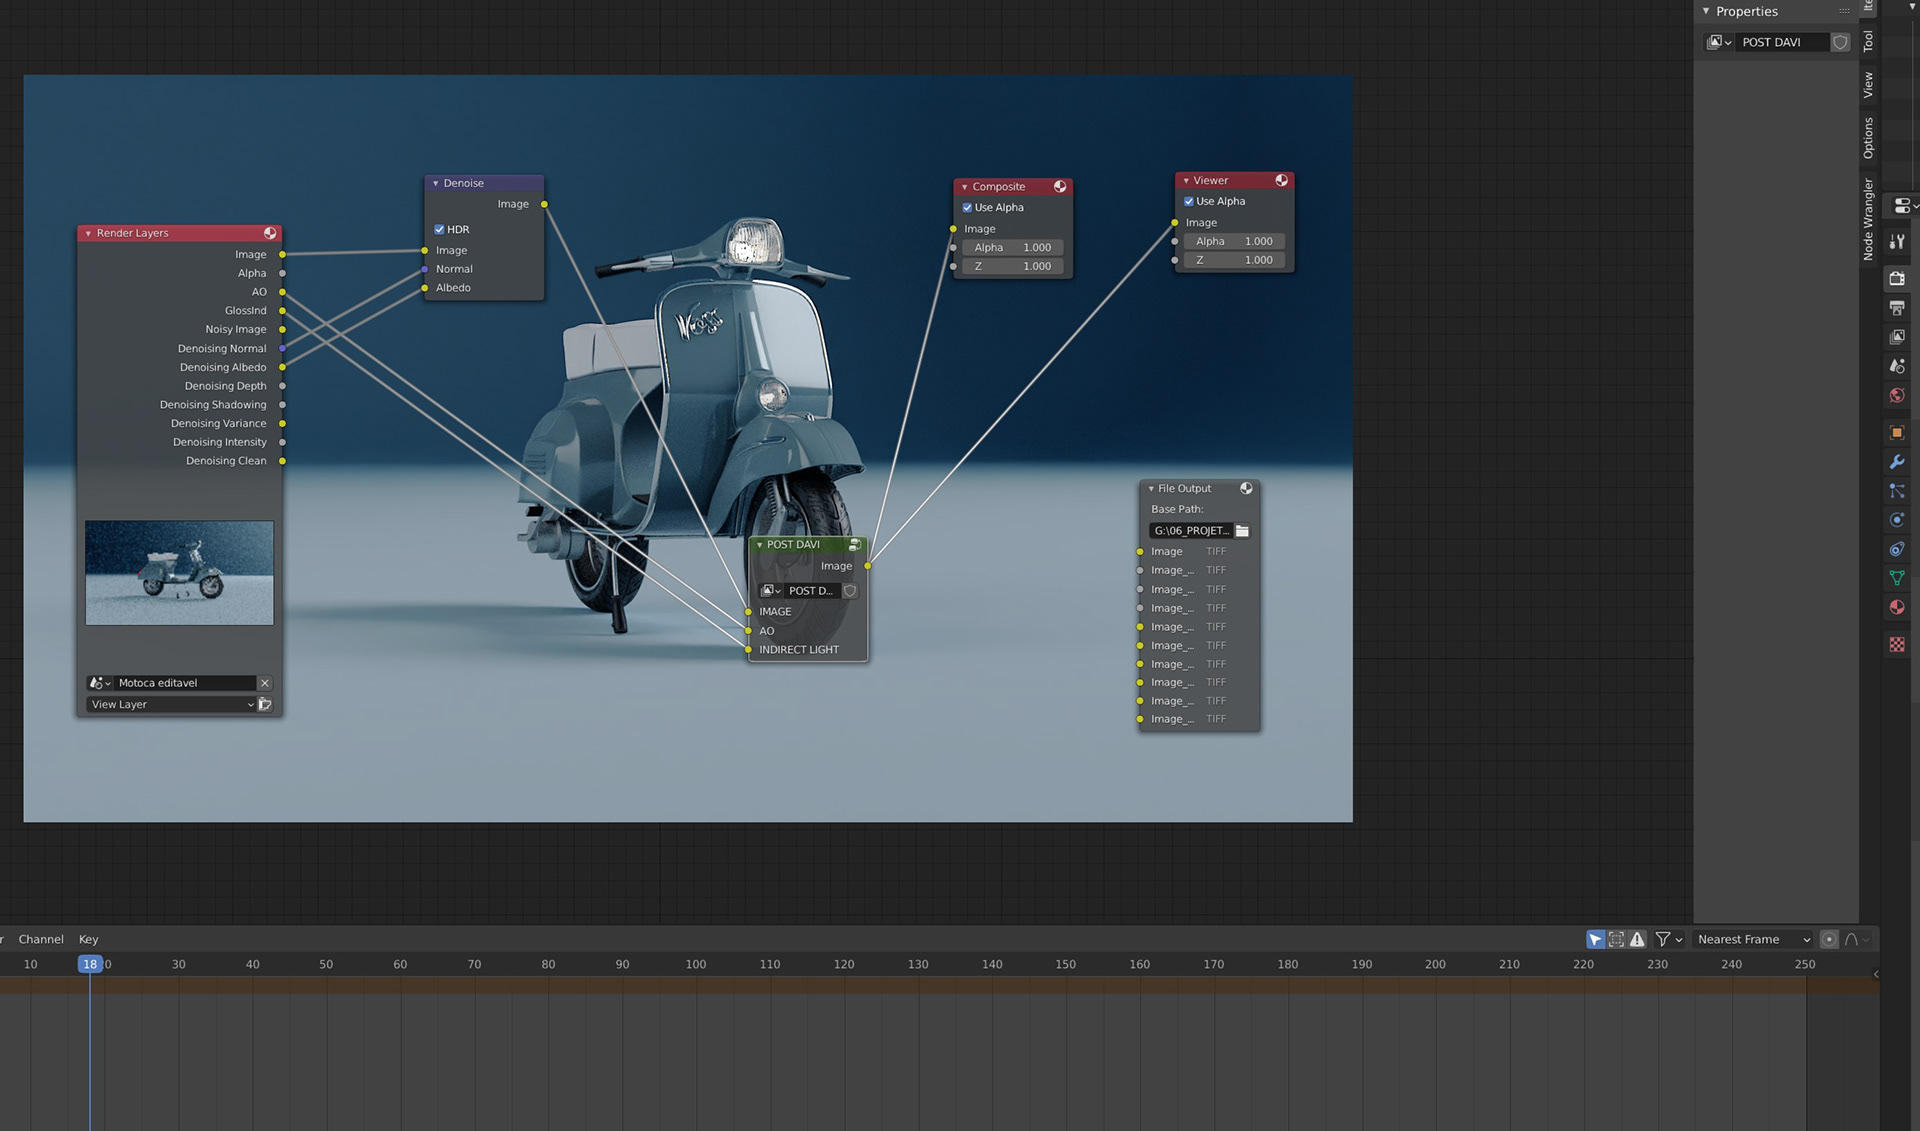Viewport: 1920px width, 1131px height.
Task: Collapse the Render Layers node
Action: [88, 233]
